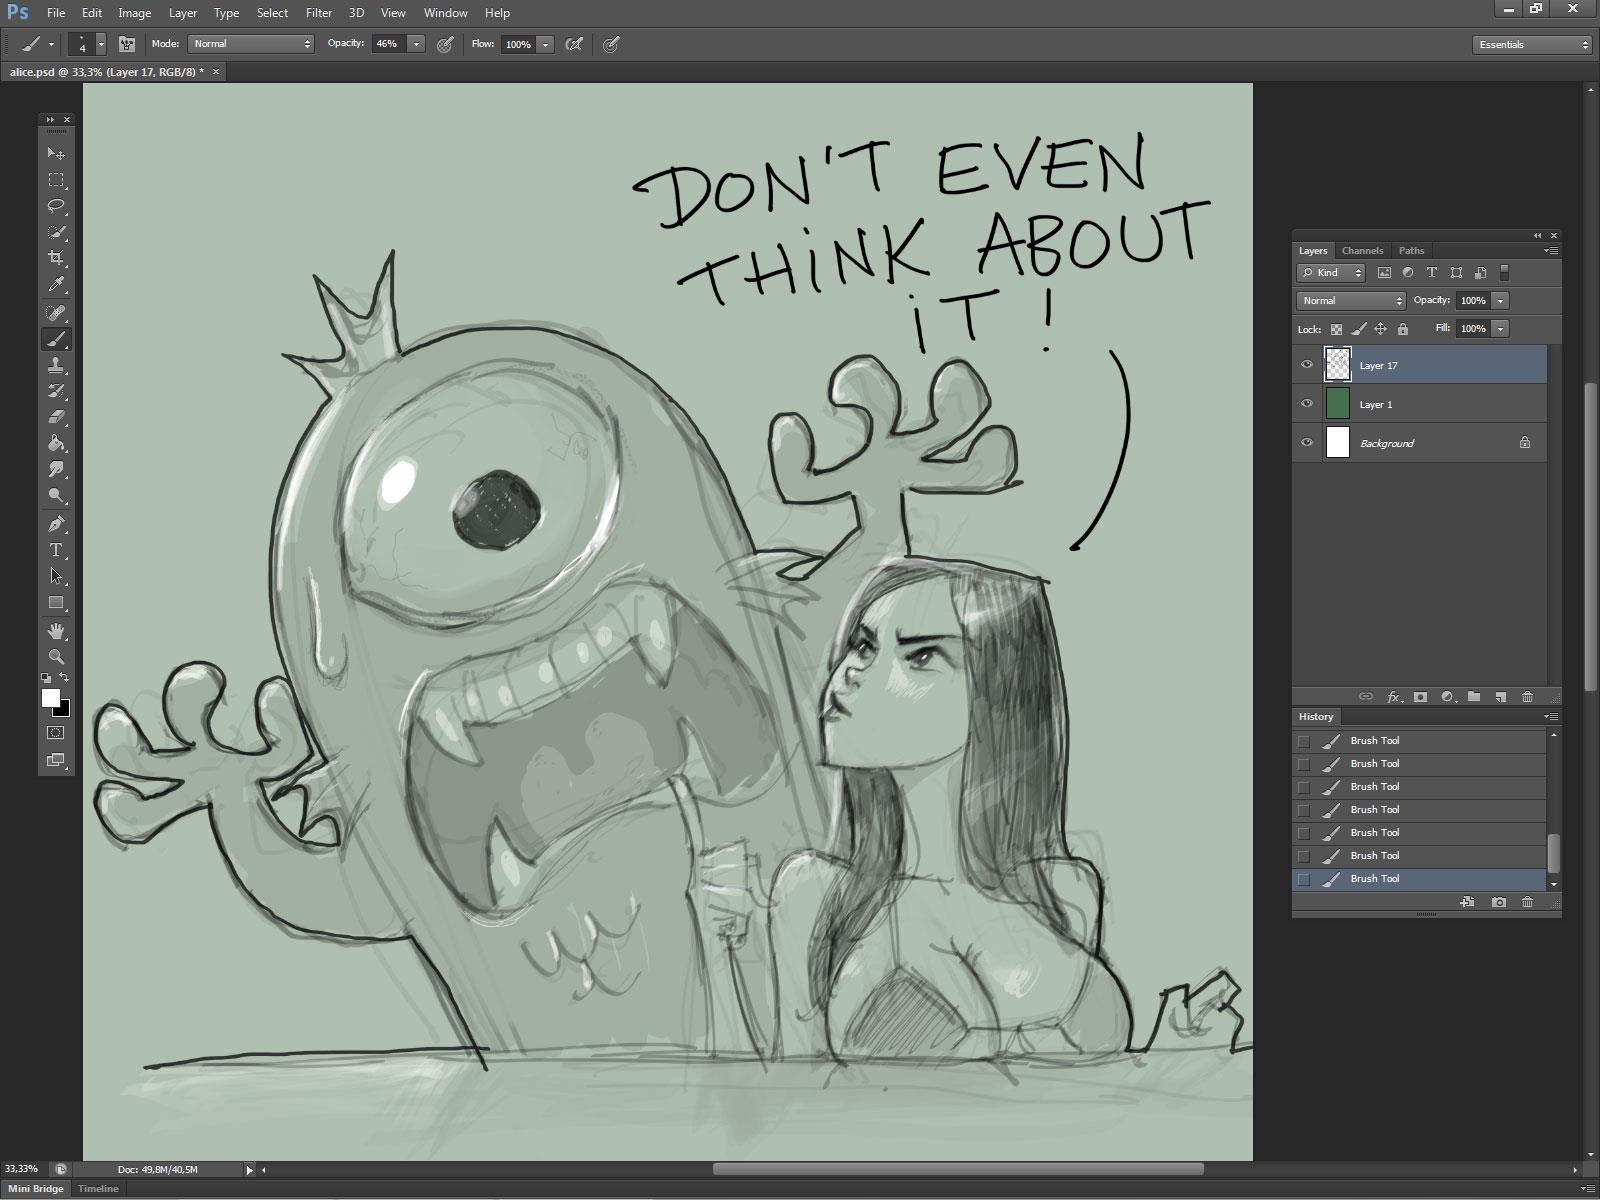1600x1200 pixels.
Task: Open the Filter menu
Action: [318, 13]
